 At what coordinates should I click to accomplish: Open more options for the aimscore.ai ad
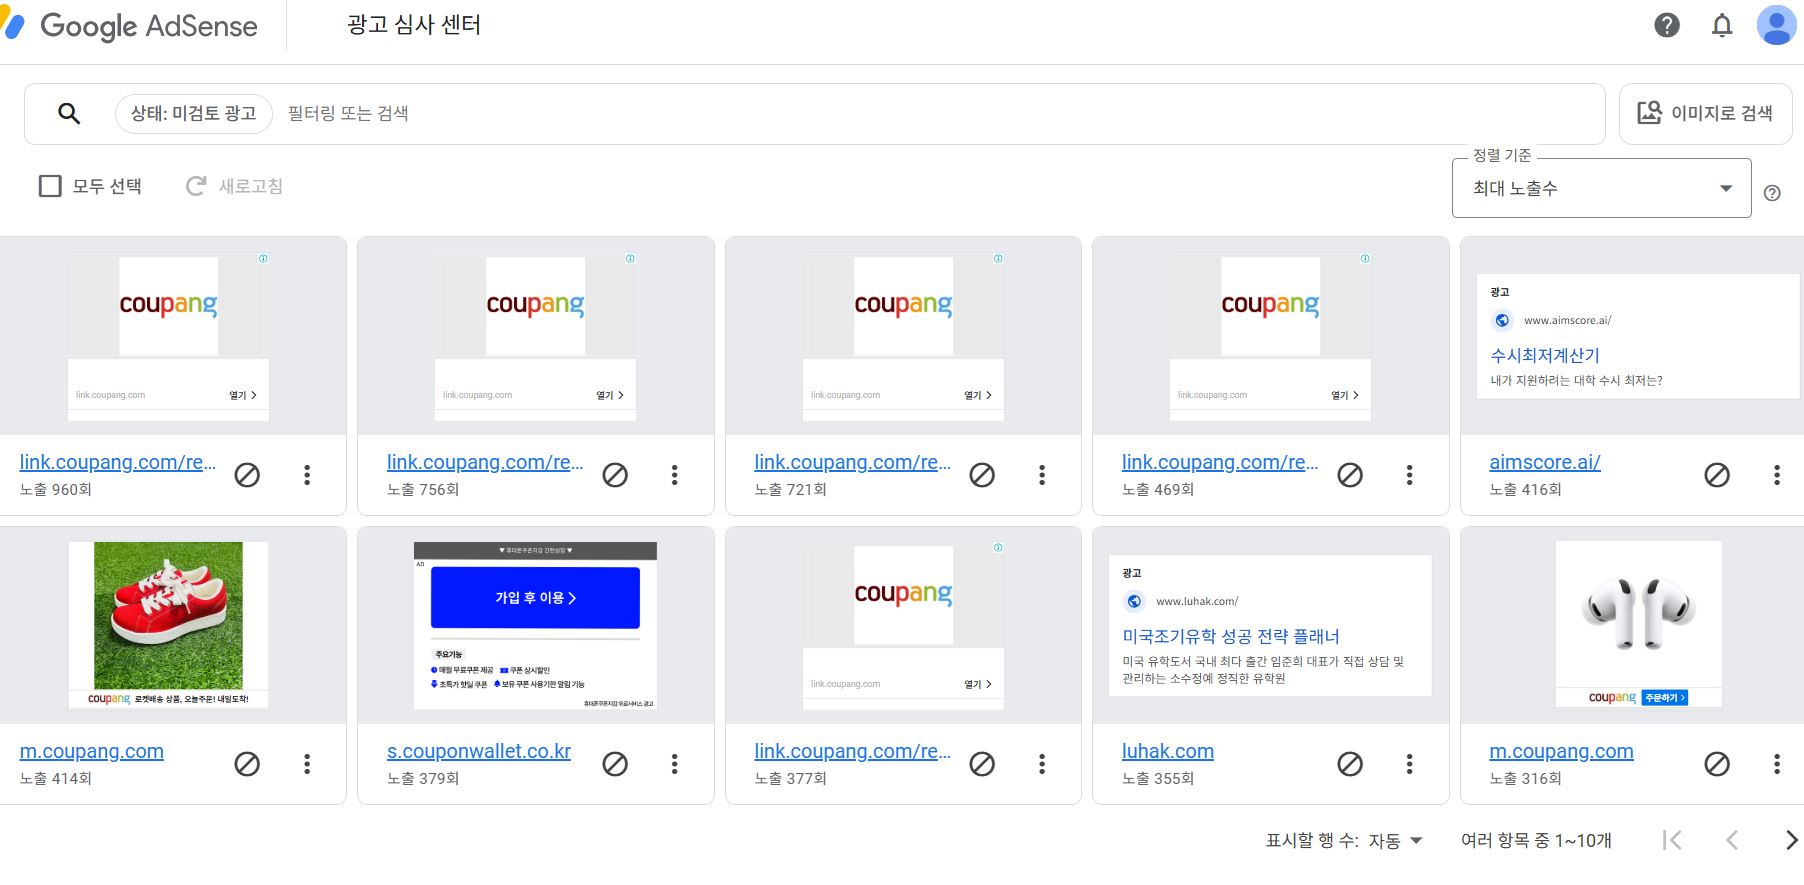[x=1777, y=475]
